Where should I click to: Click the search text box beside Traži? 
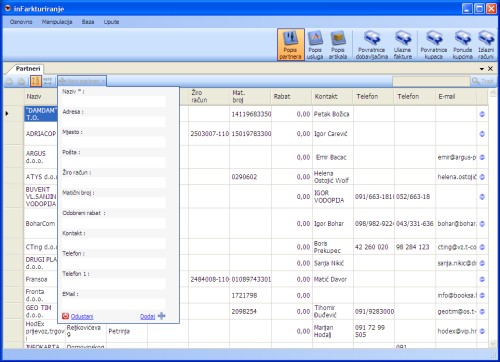pyautogui.click(x=431, y=81)
